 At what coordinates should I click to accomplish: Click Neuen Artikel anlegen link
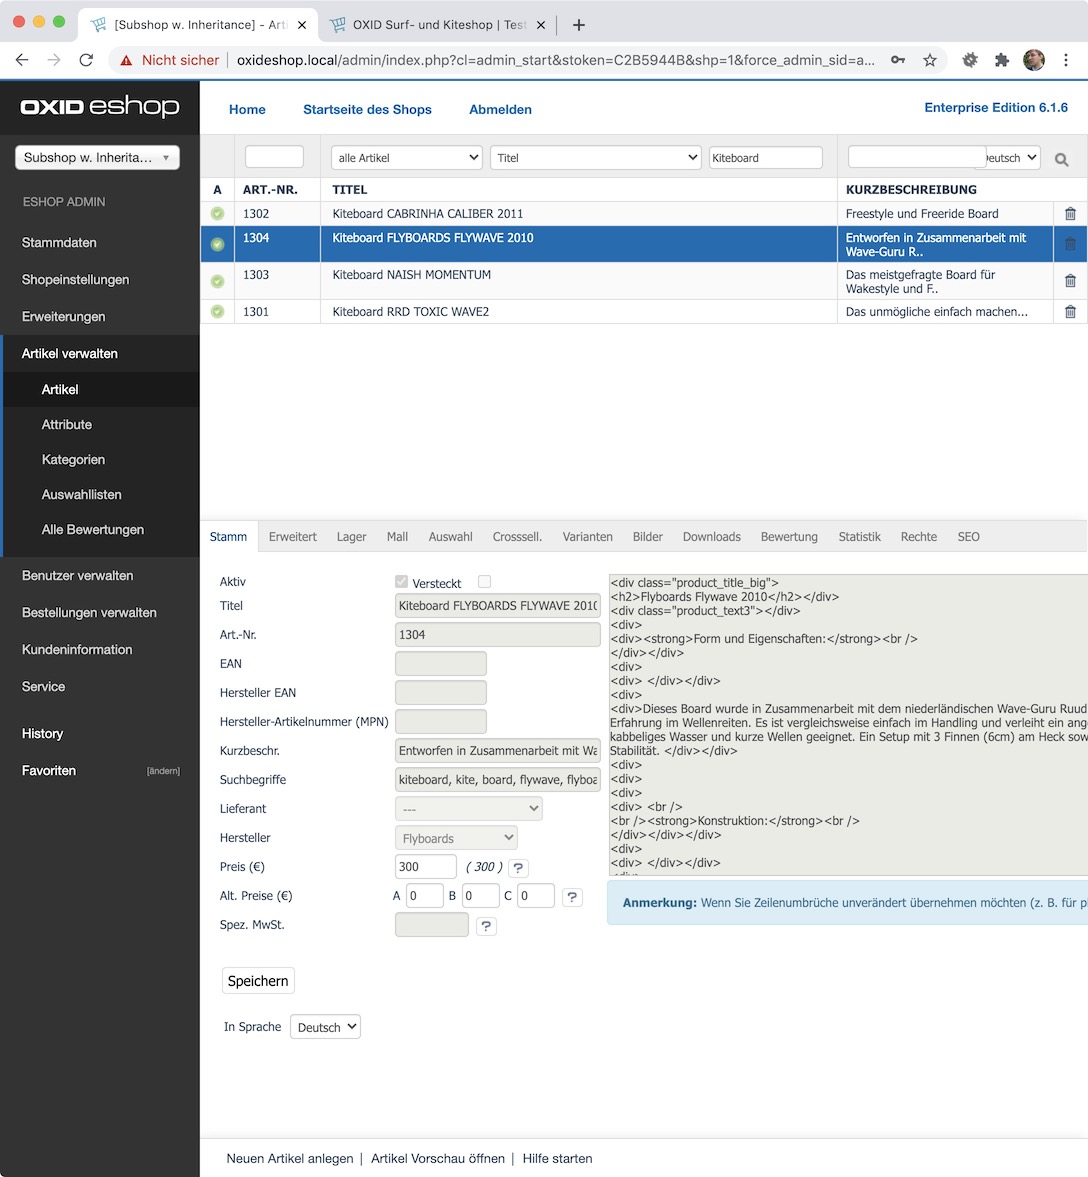click(290, 1158)
